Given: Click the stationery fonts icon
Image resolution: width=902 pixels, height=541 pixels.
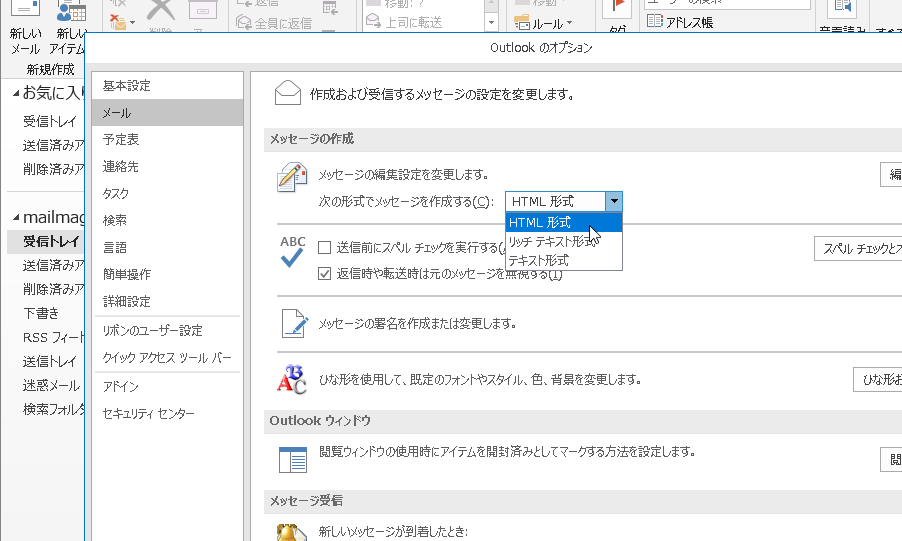Looking at the screenshot, I should 292,379.
